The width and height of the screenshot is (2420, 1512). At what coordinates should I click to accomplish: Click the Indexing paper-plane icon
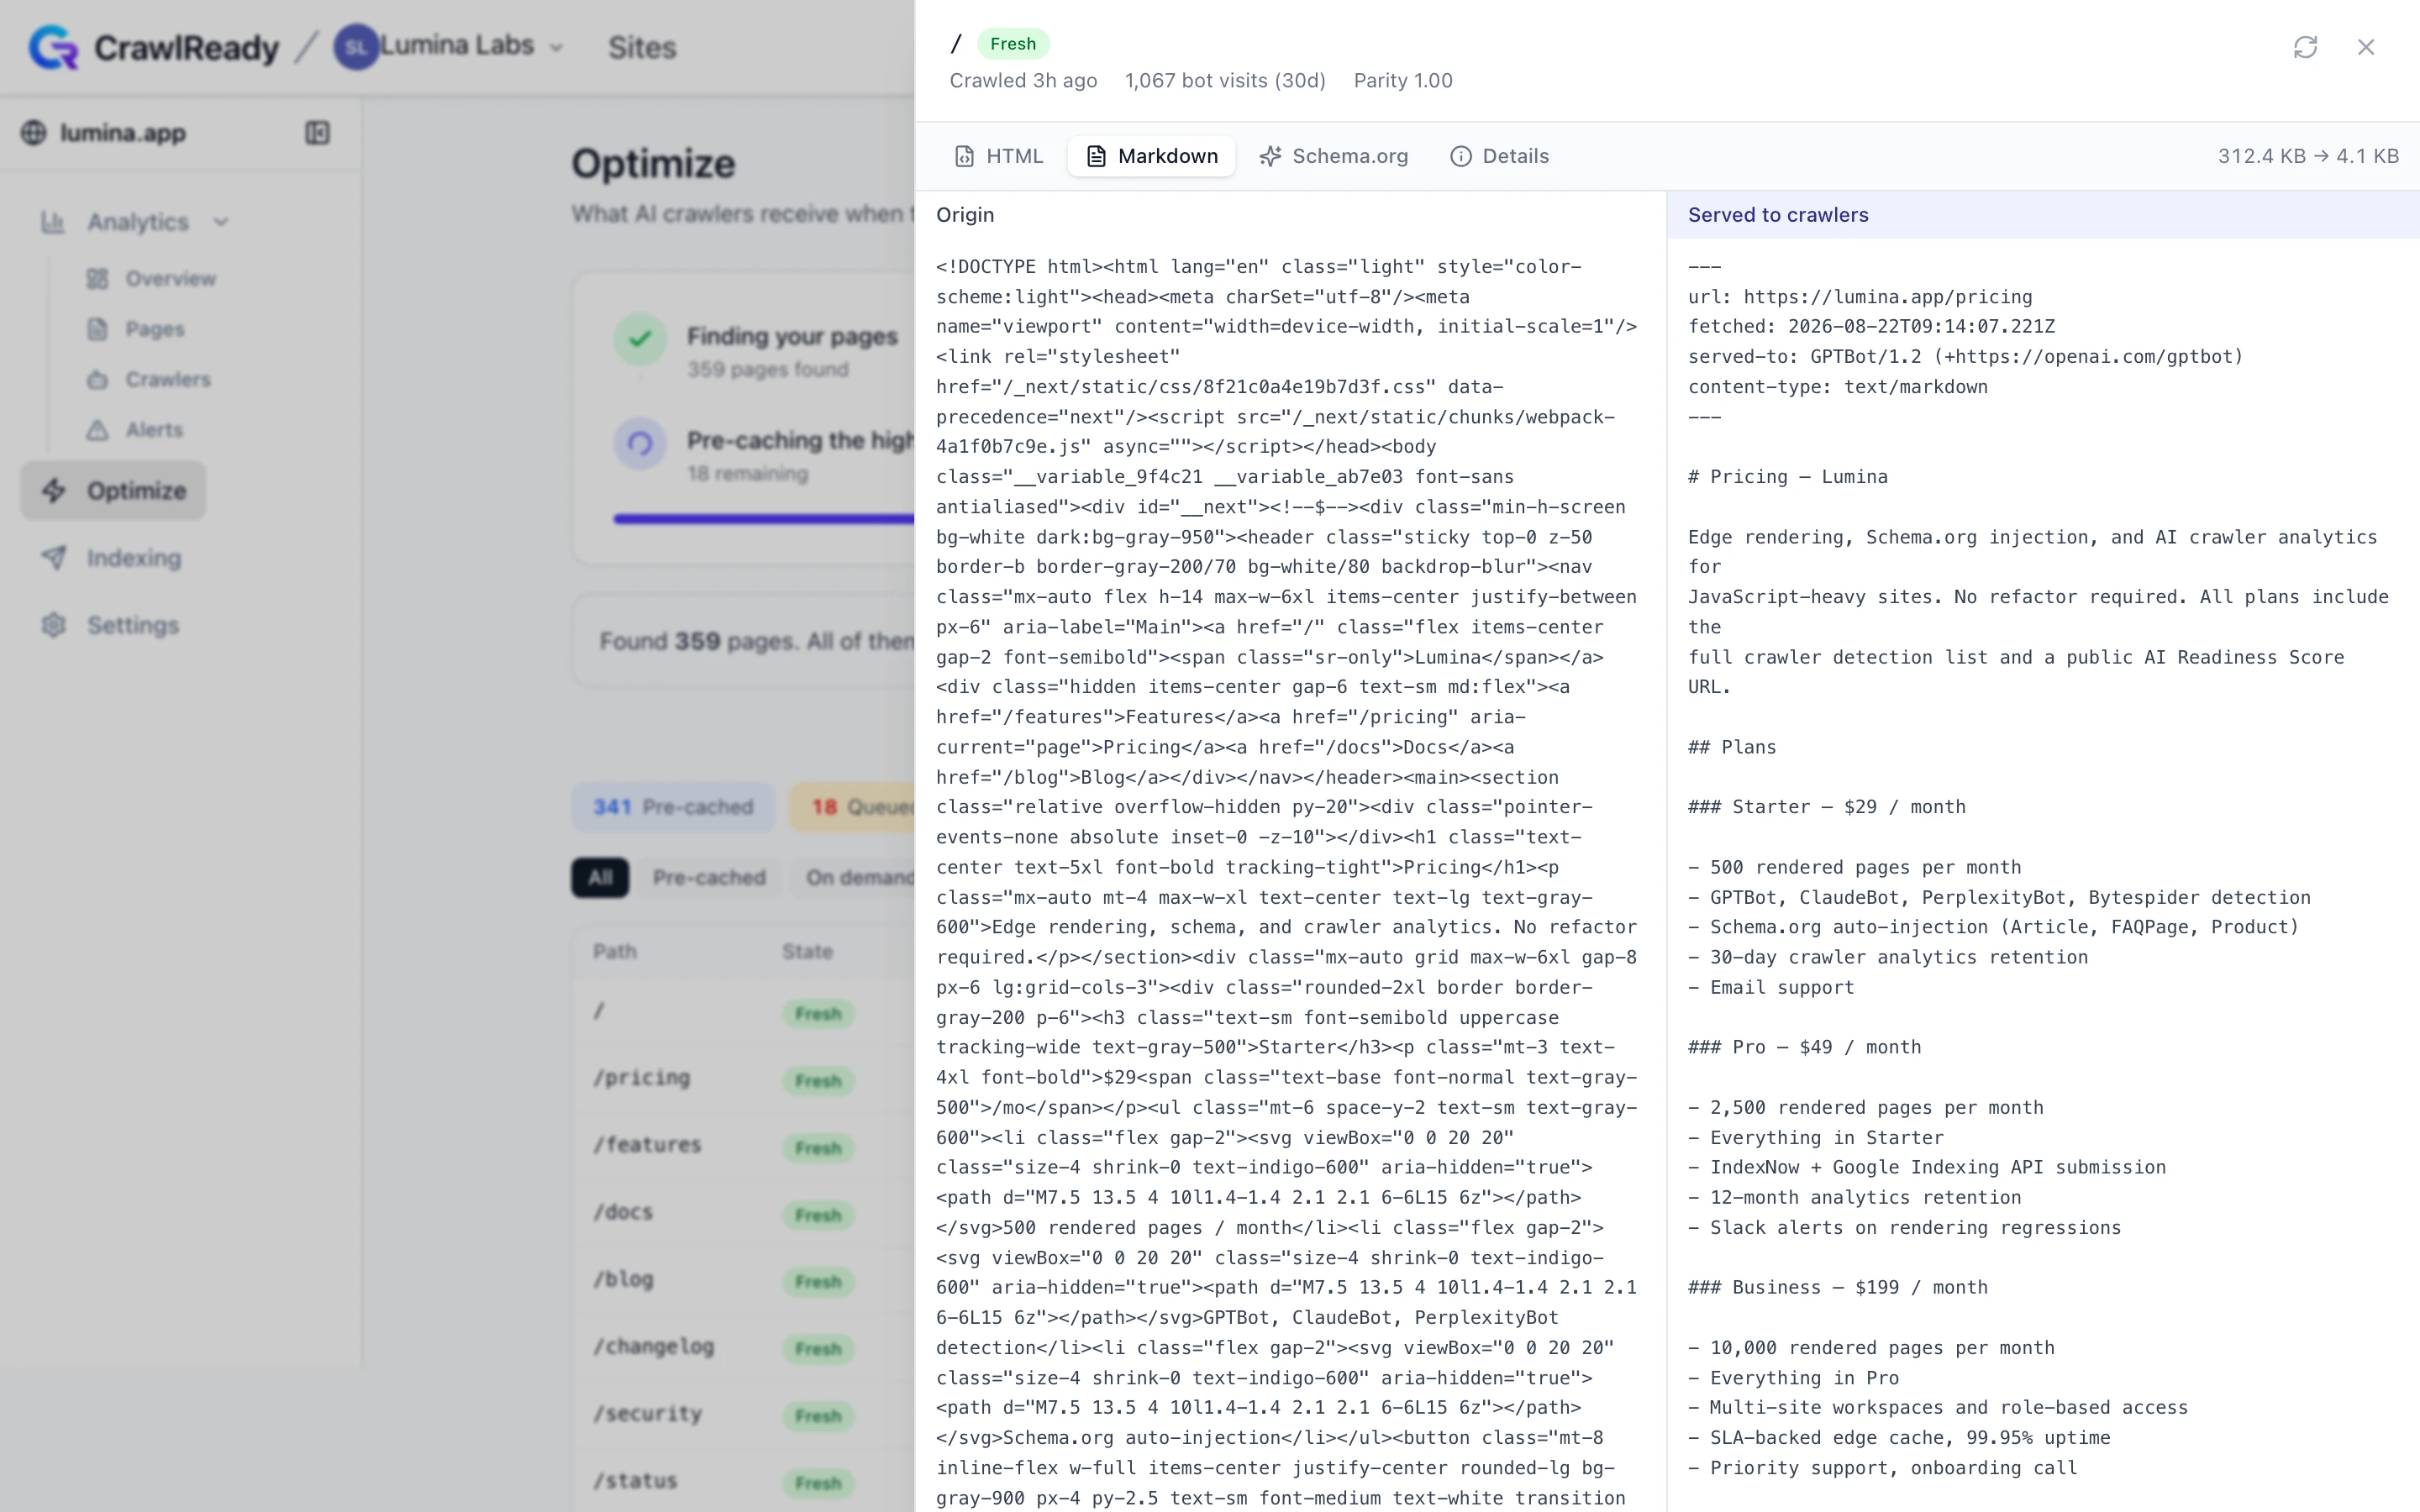click(x=54, y=558)
